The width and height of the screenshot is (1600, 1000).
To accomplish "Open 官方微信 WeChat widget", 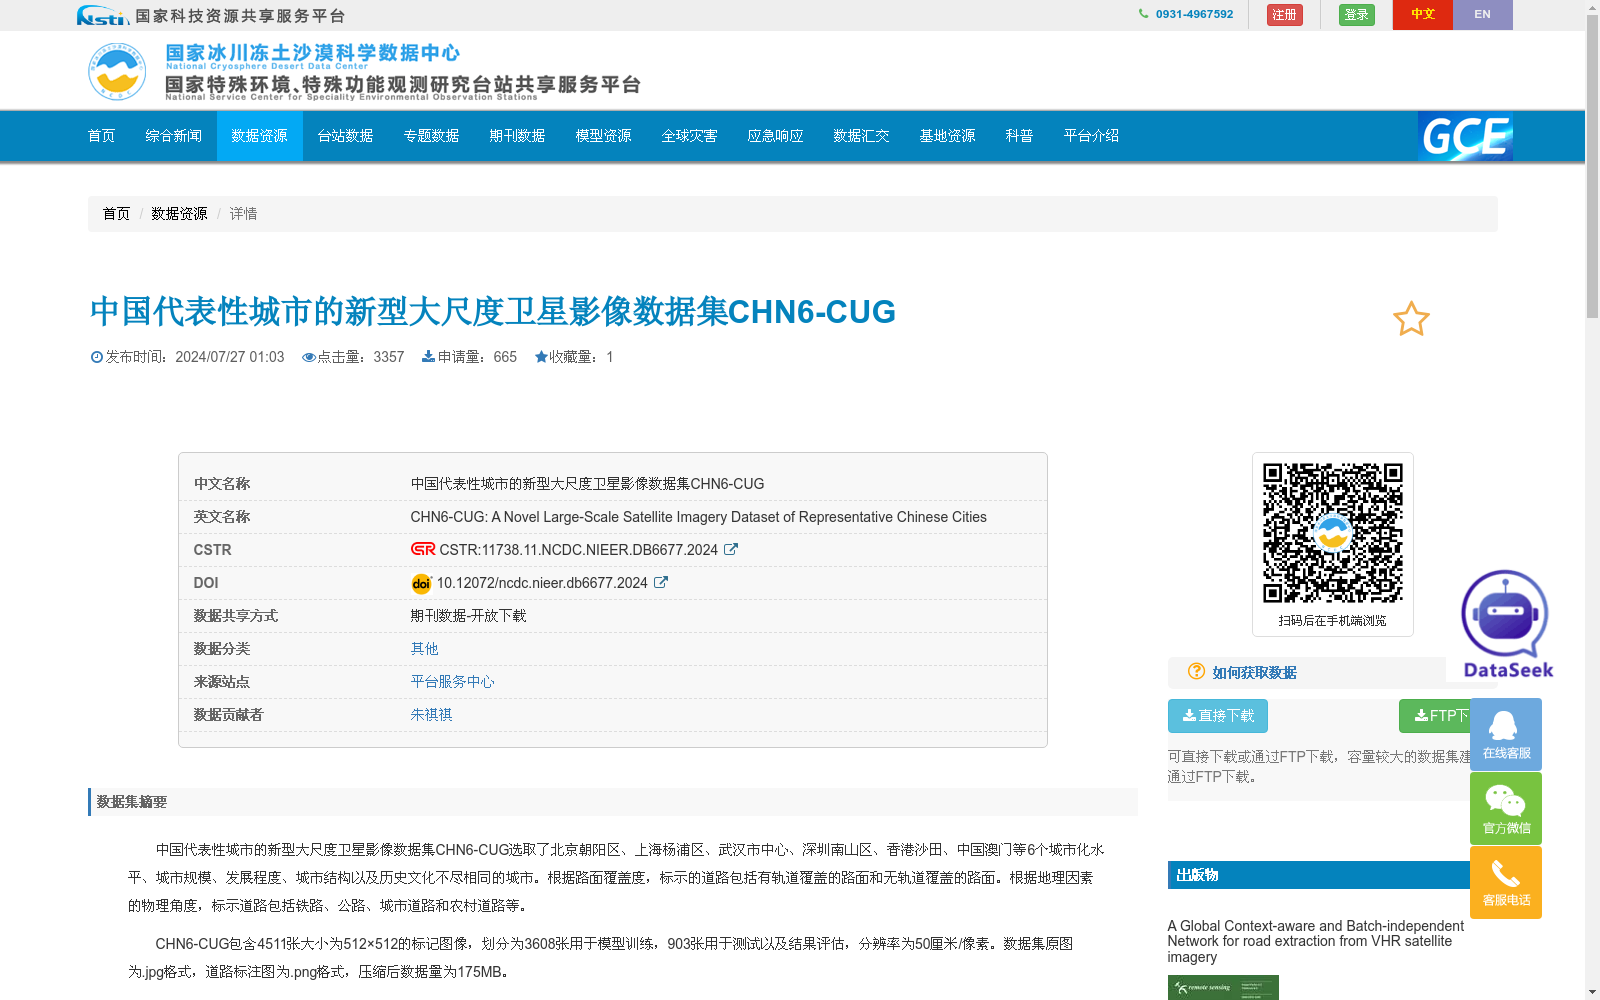I will coord(1506,808).
